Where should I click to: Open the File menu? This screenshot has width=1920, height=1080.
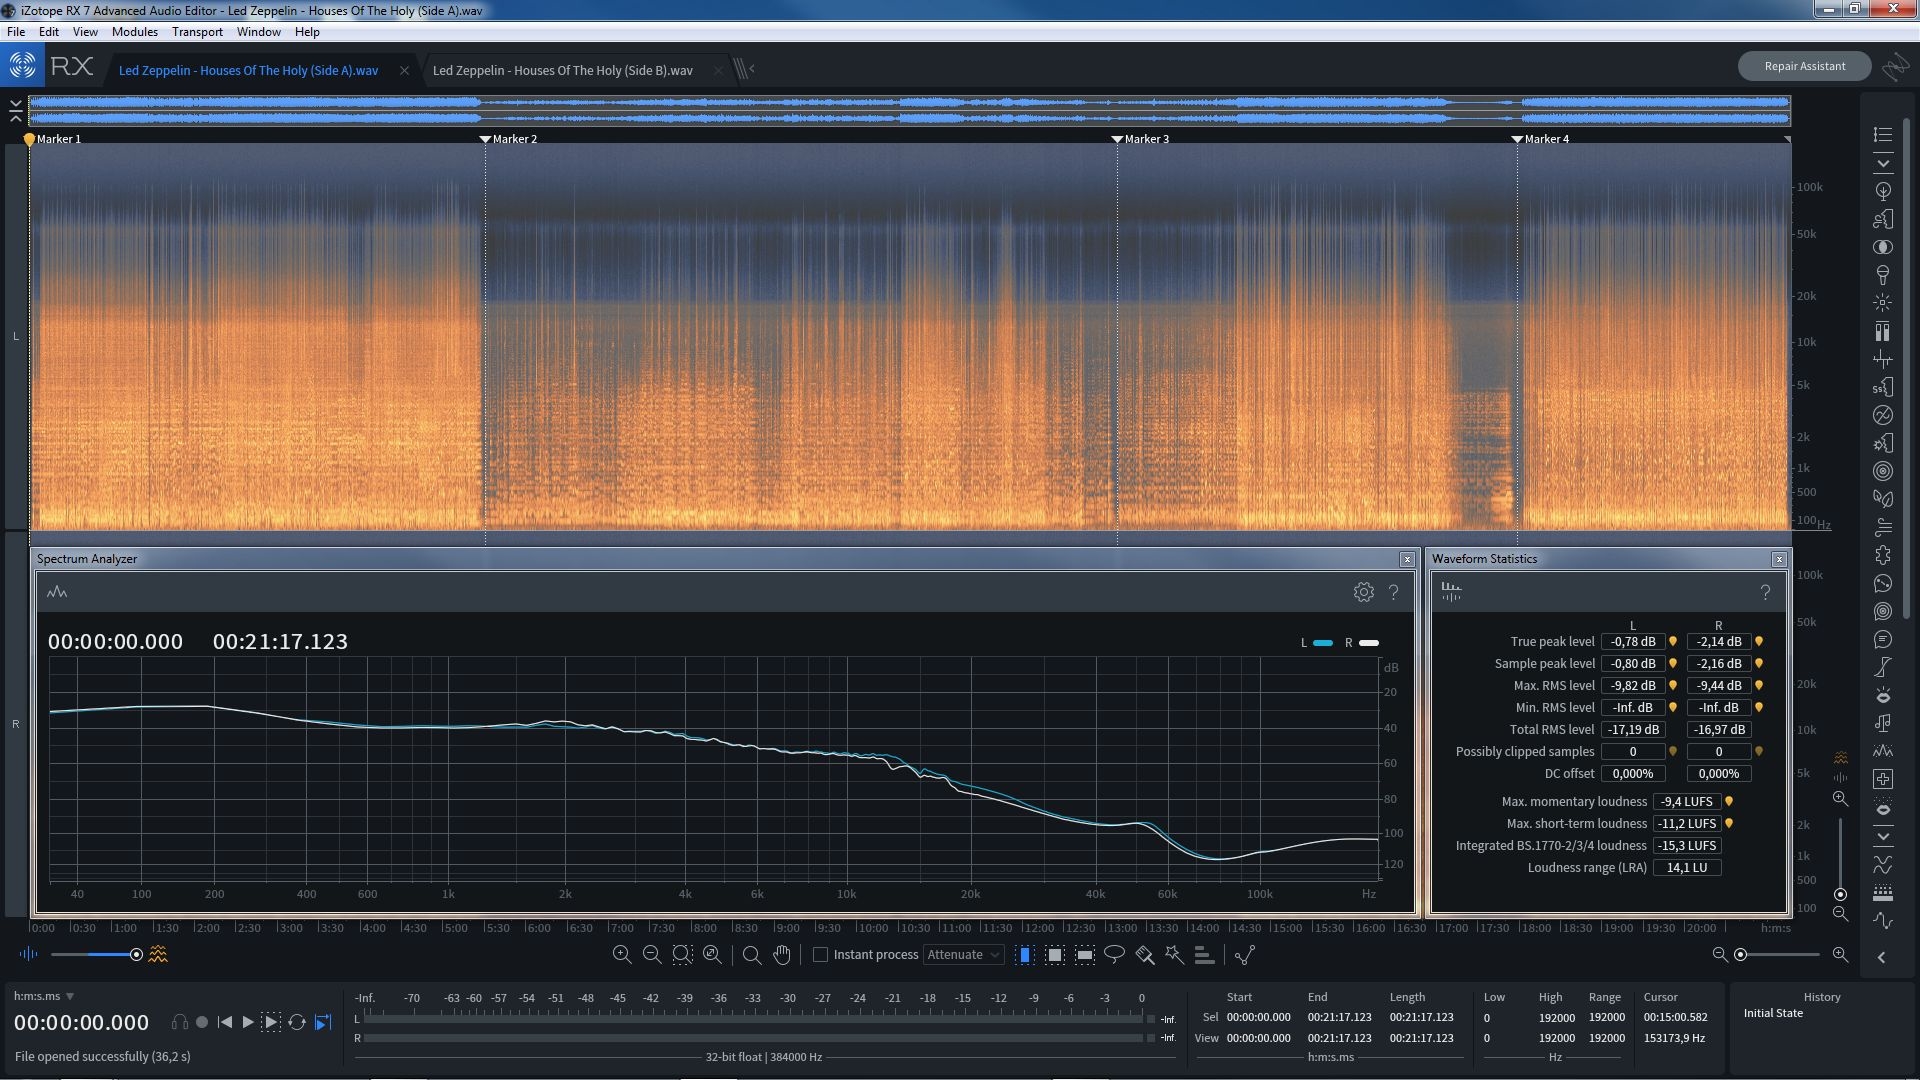click(x=16, y=32)
